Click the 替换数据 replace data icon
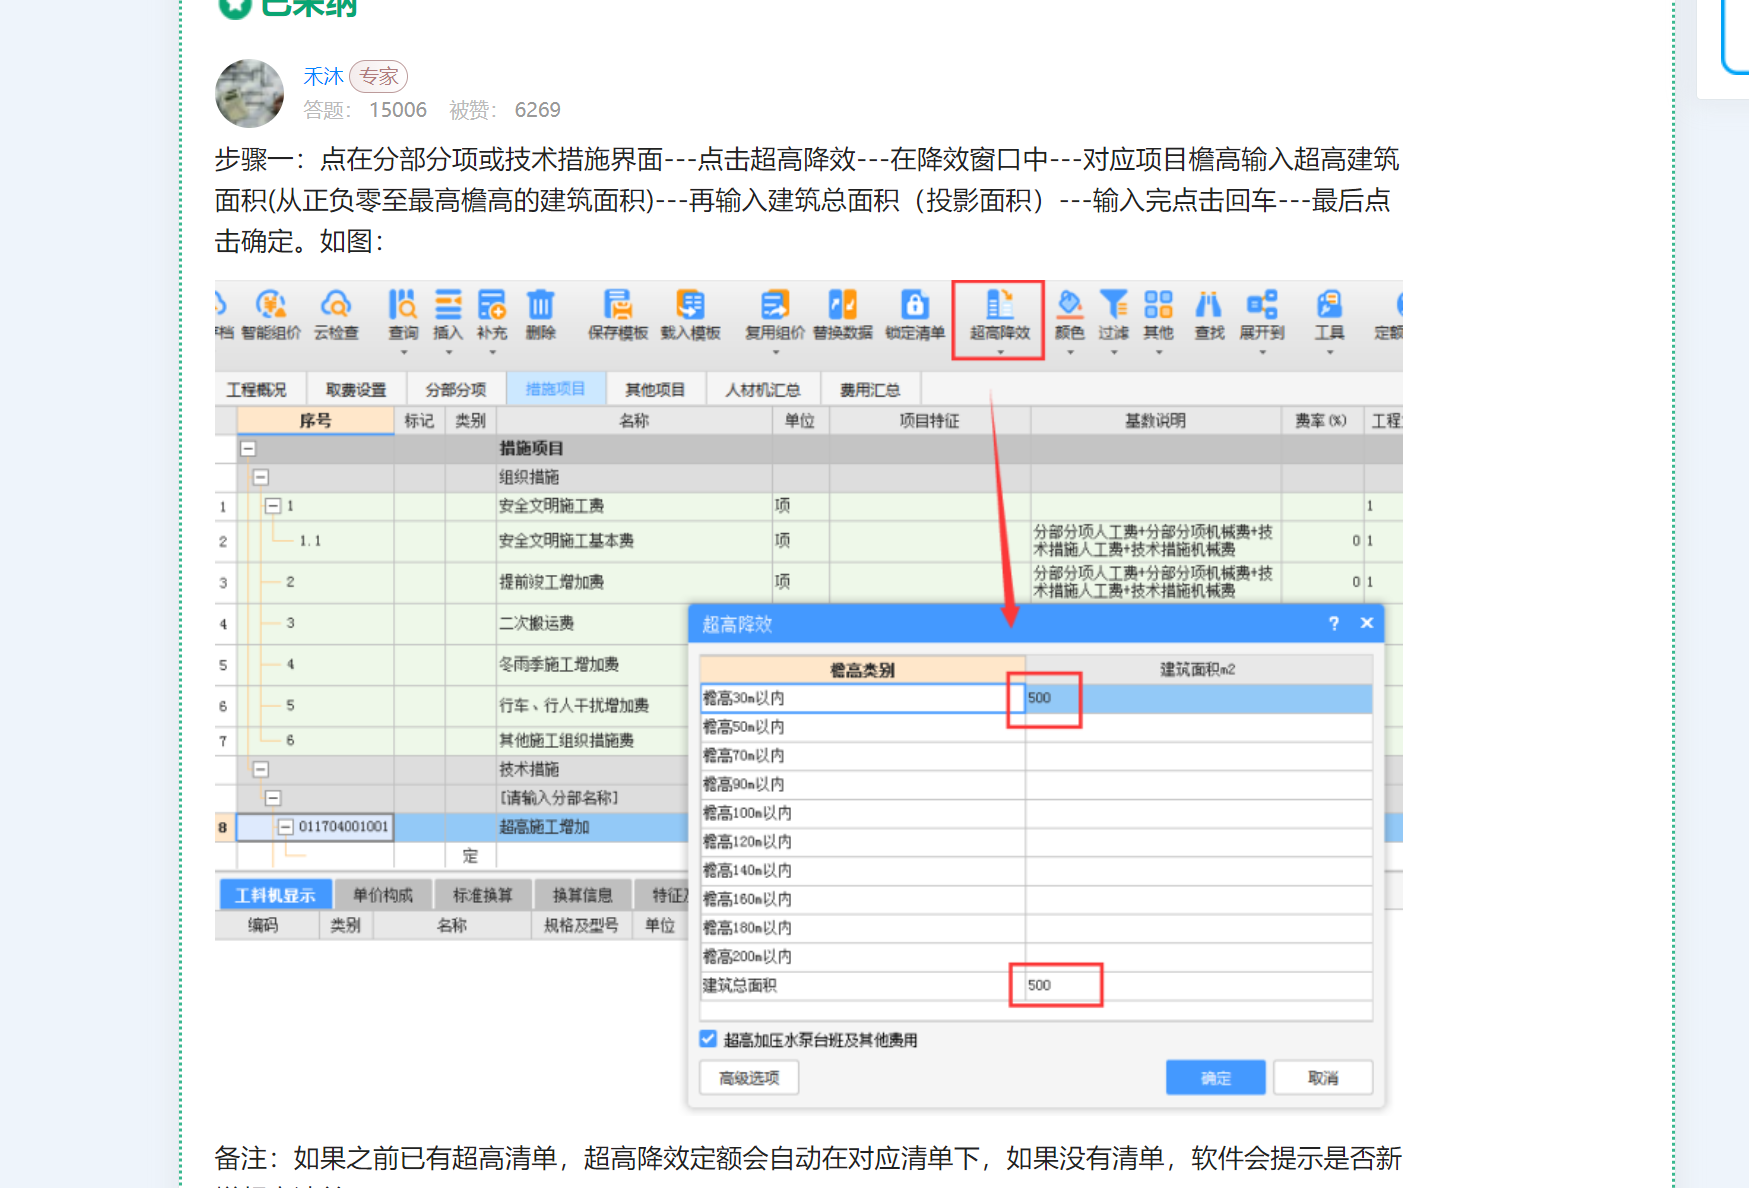Screen dimensions: 1749x1188 tap(843, 304)
